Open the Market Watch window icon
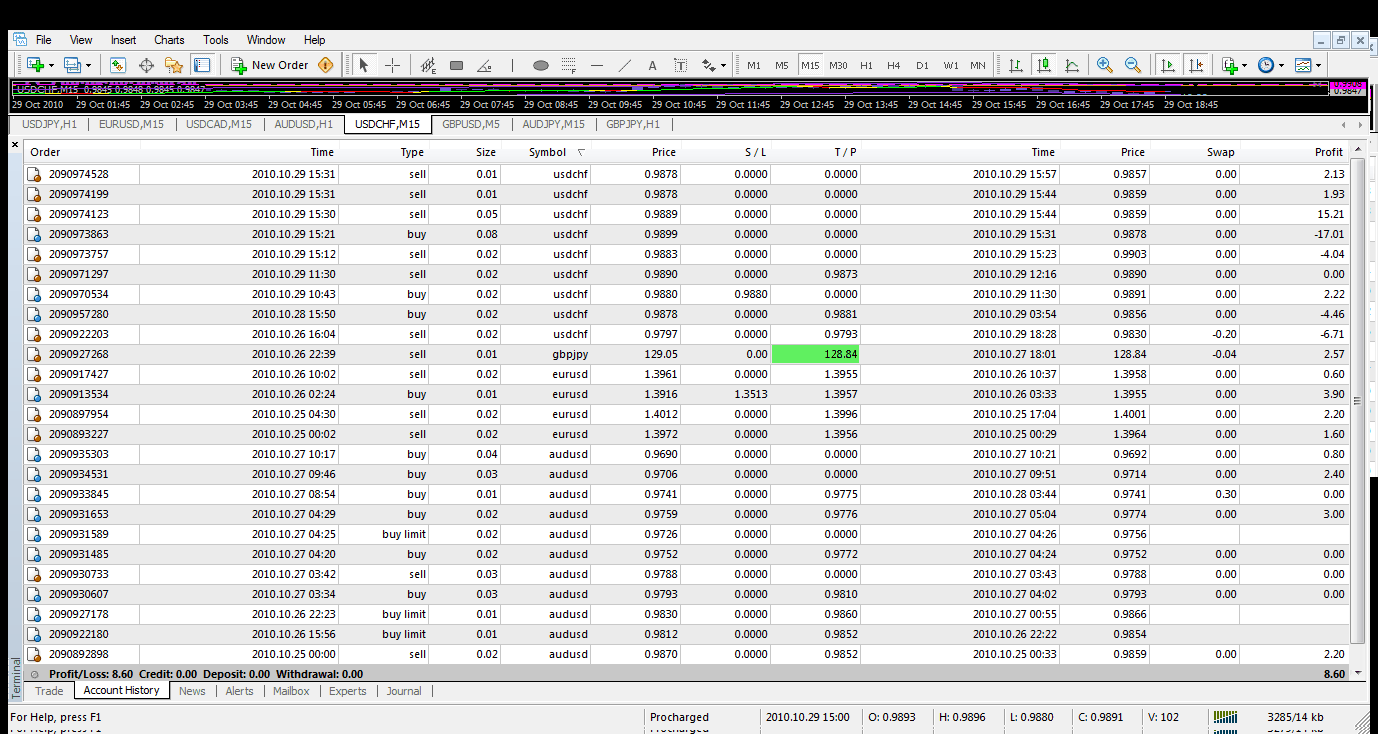The height and width of the screenshot is (734, 1378). pos(118,65)
